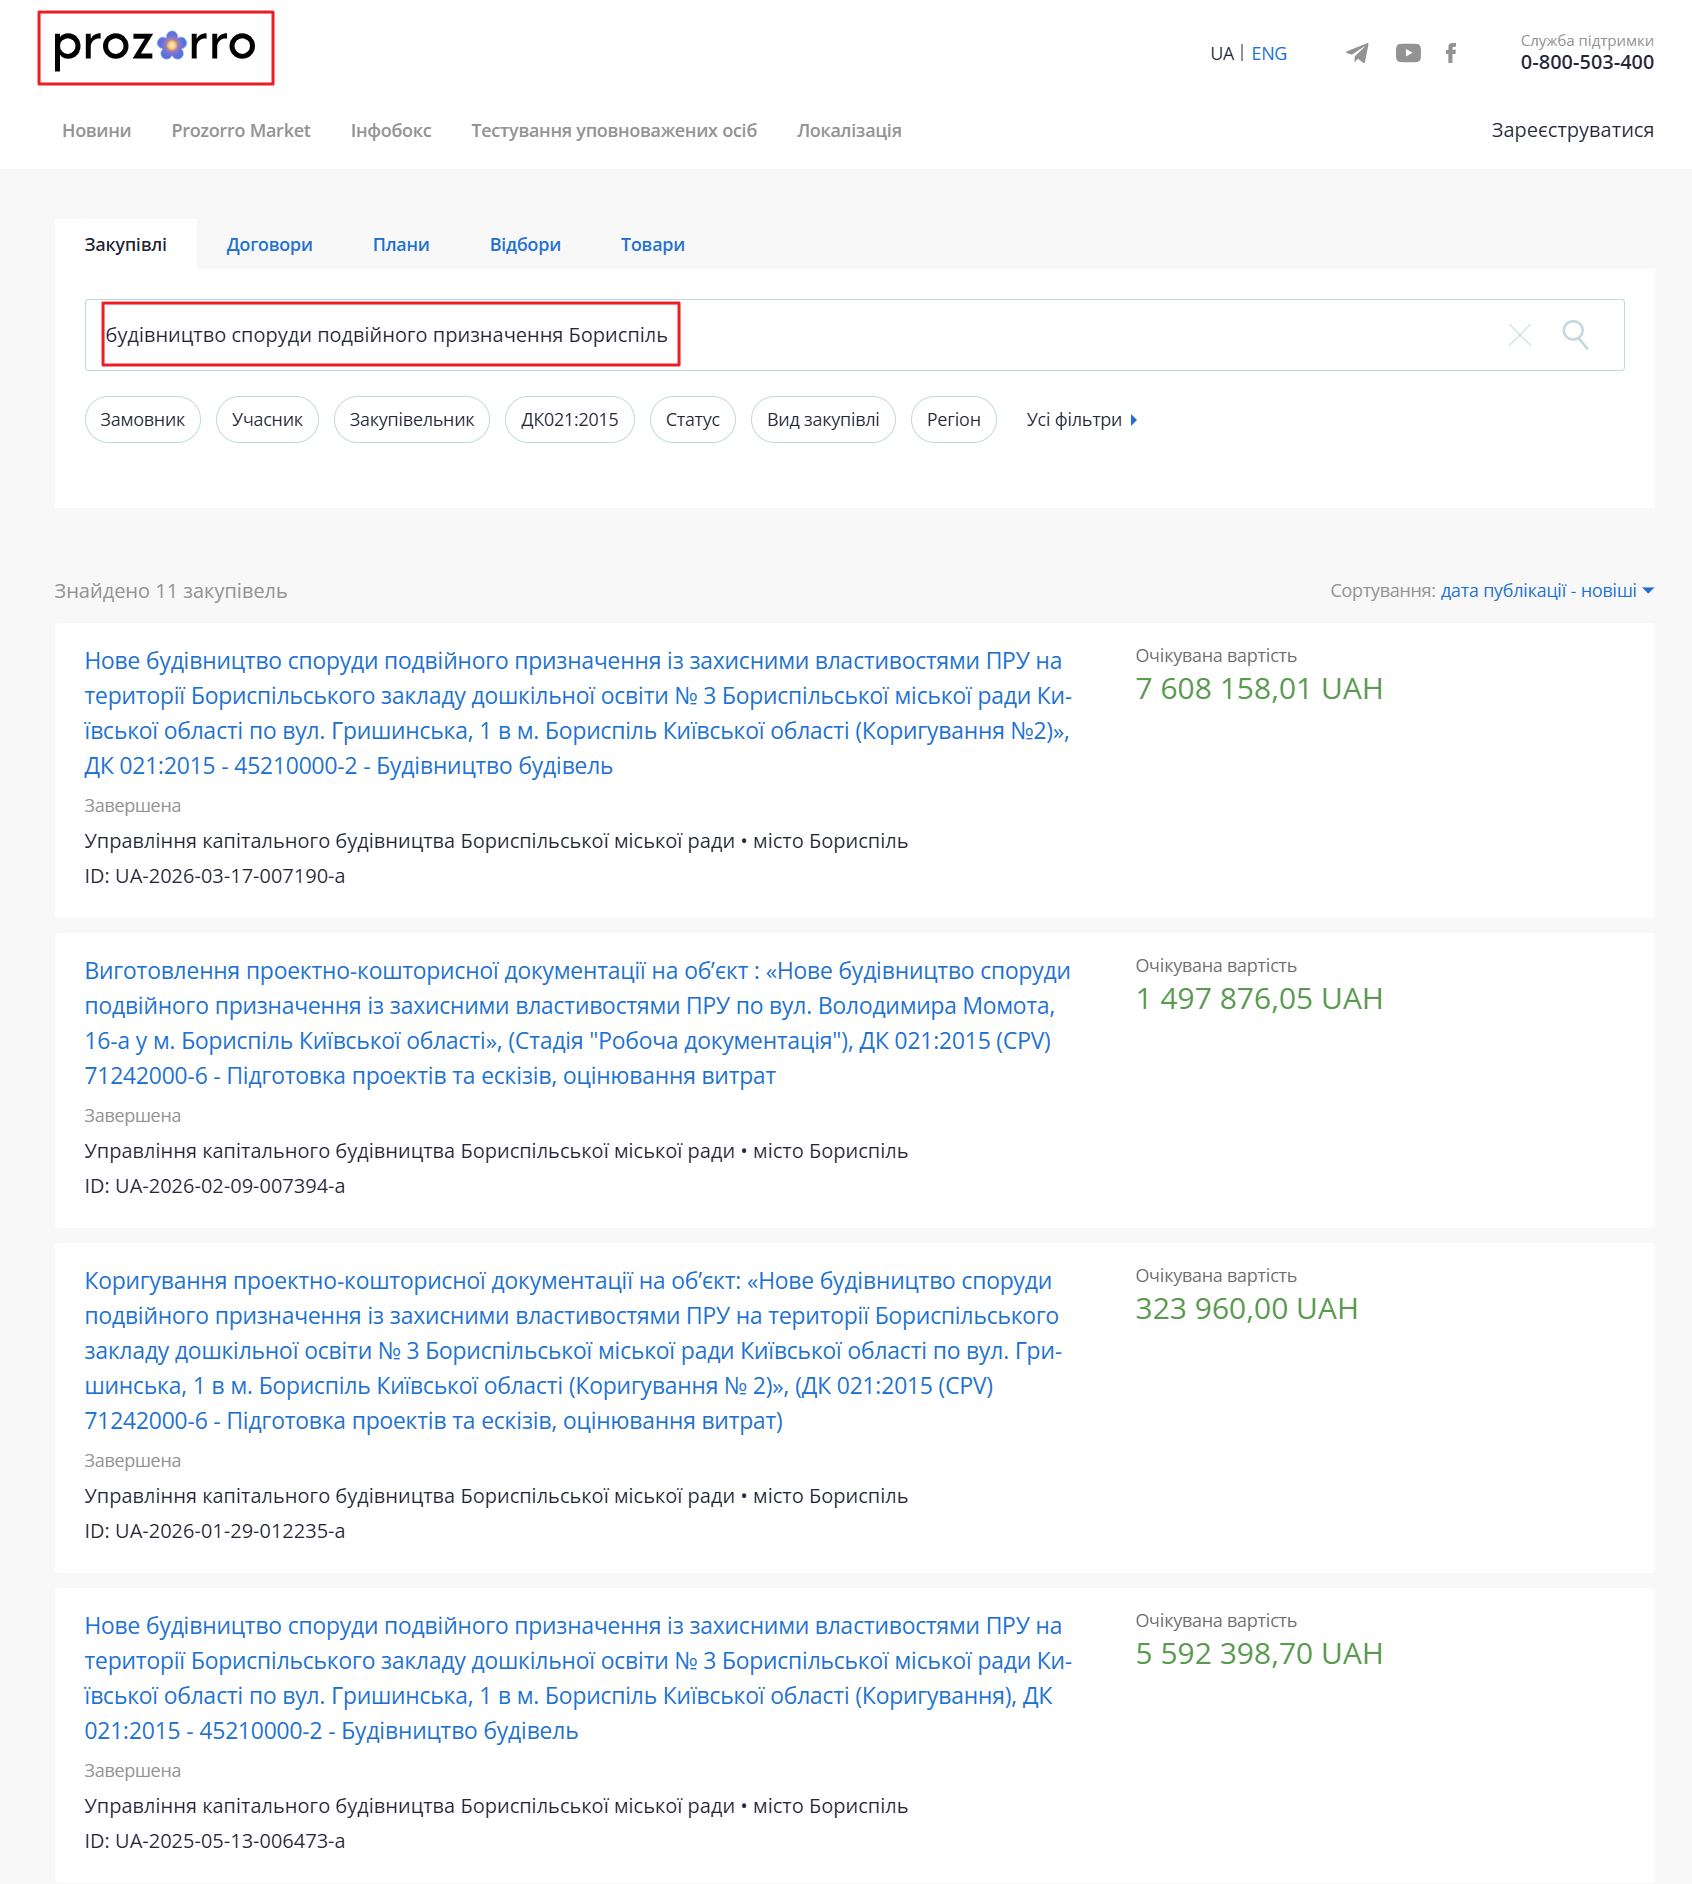Screen dimensions: 1692x1884
Task: Select UA language option
Action: coord(1222,54)
